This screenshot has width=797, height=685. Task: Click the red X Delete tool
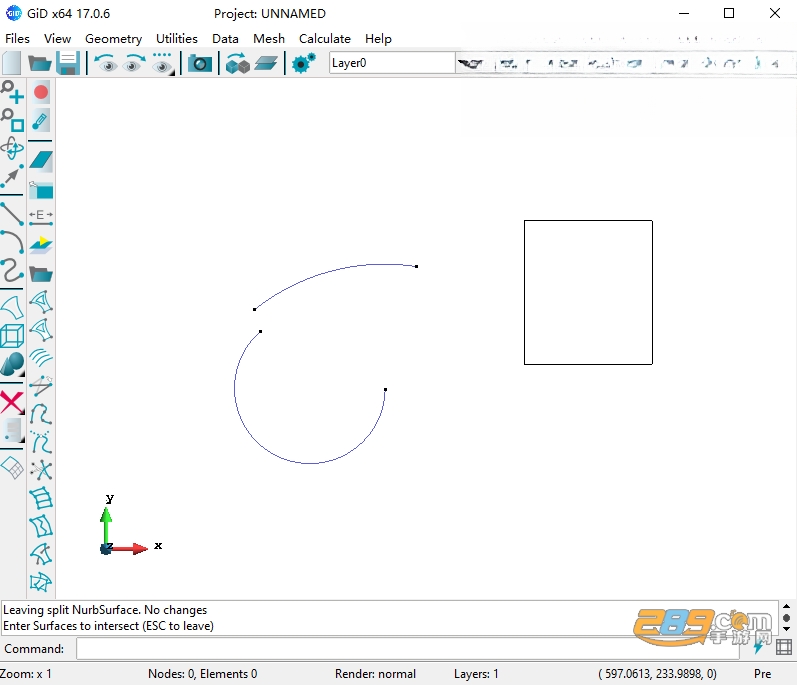[12, 403]
